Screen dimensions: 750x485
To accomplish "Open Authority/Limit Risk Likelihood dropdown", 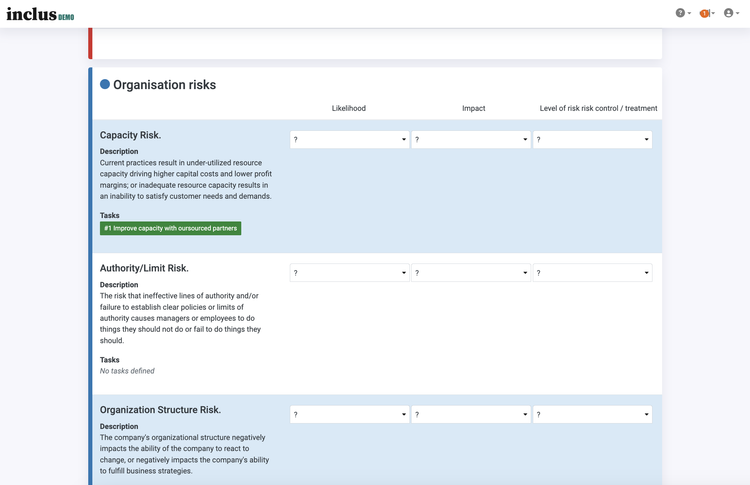I will tap(350, 273).
